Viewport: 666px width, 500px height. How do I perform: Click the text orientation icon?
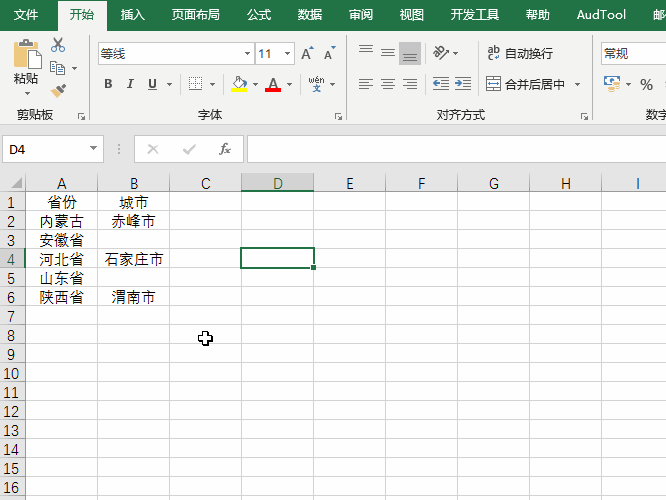(x=441, y=53)
